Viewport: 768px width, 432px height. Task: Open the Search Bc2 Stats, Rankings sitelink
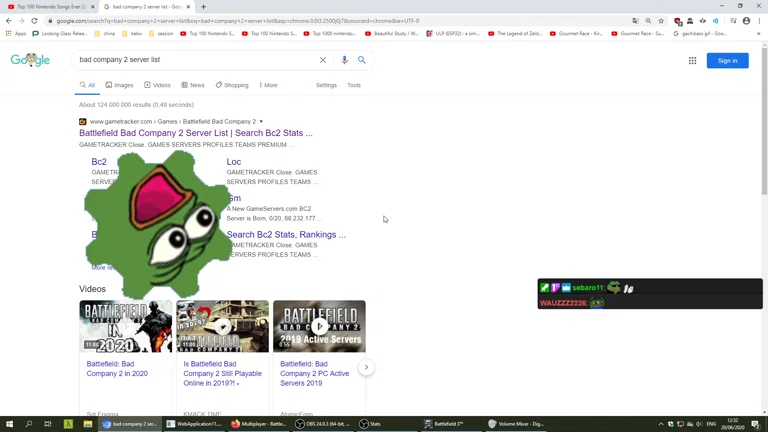286,235
